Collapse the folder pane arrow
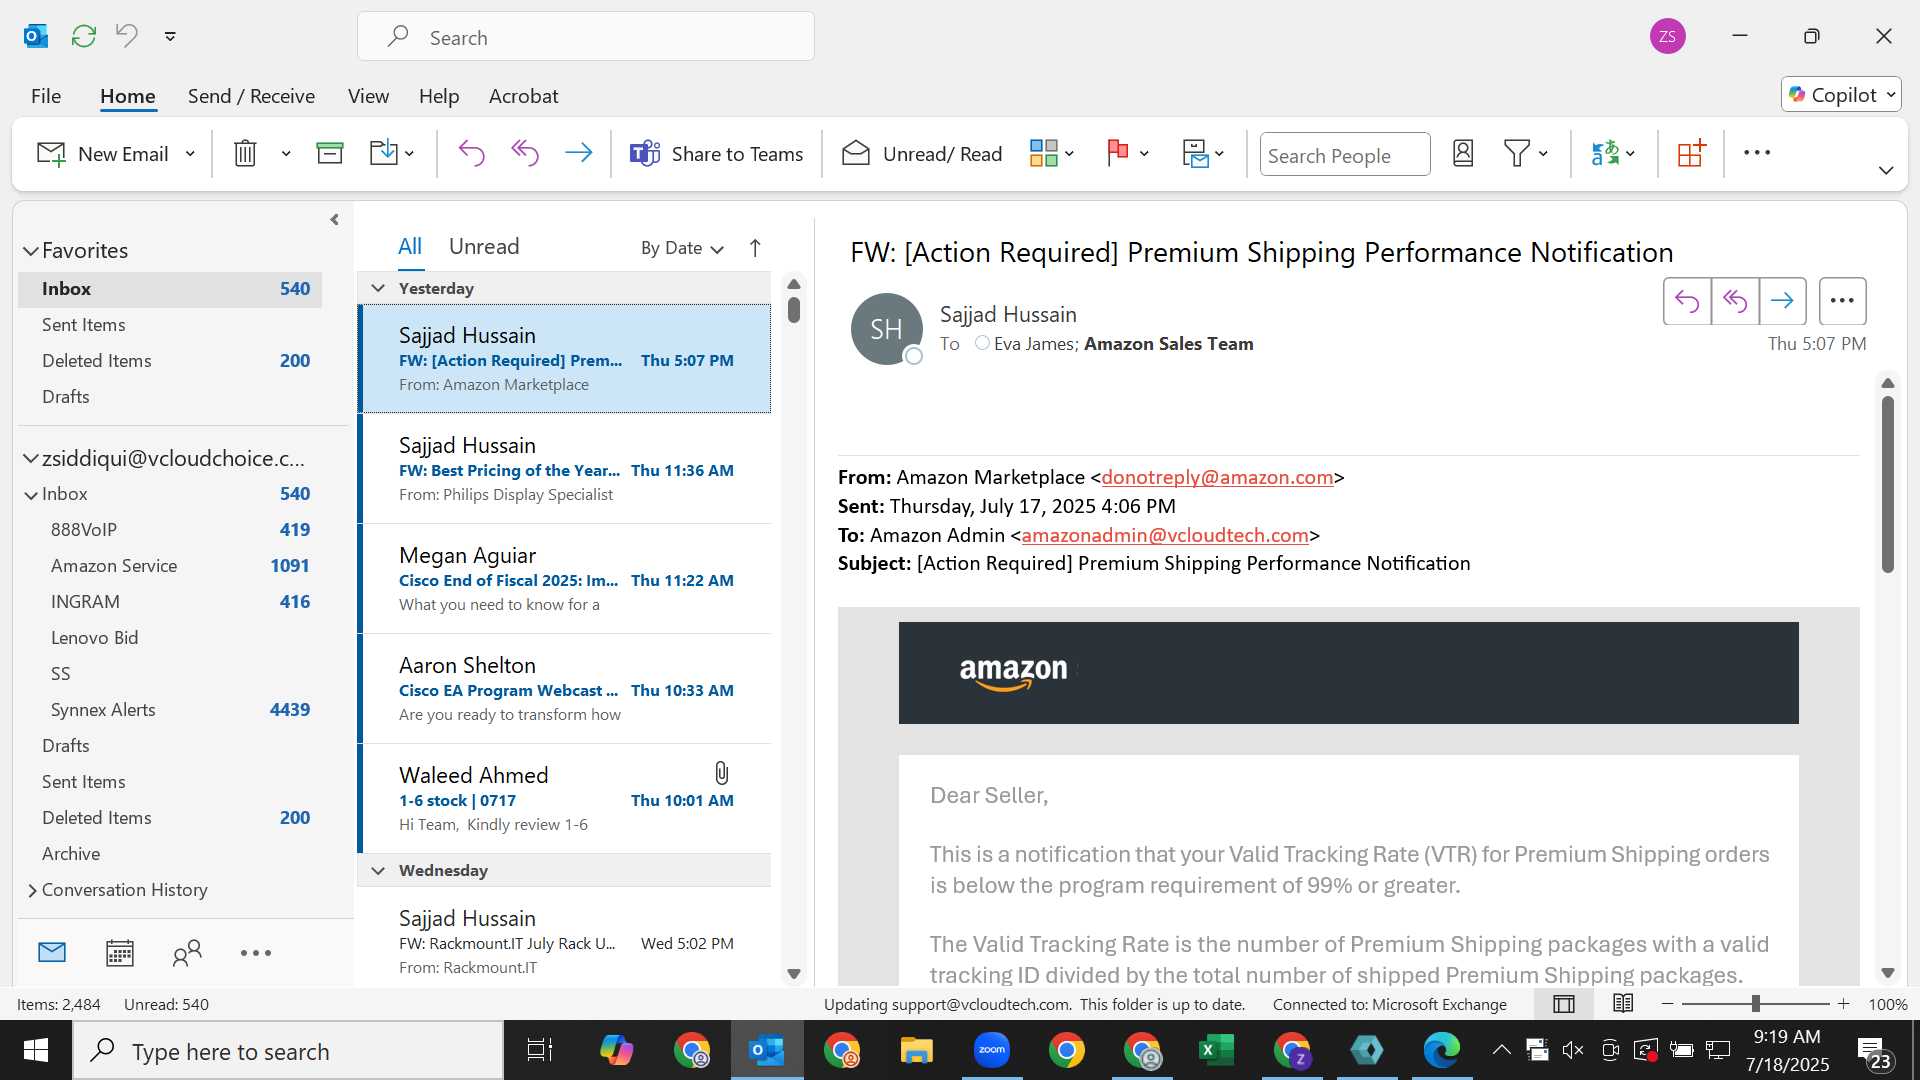This screenshot has height=1080, width=1920. pyautogui.click(x=334, y=220)
